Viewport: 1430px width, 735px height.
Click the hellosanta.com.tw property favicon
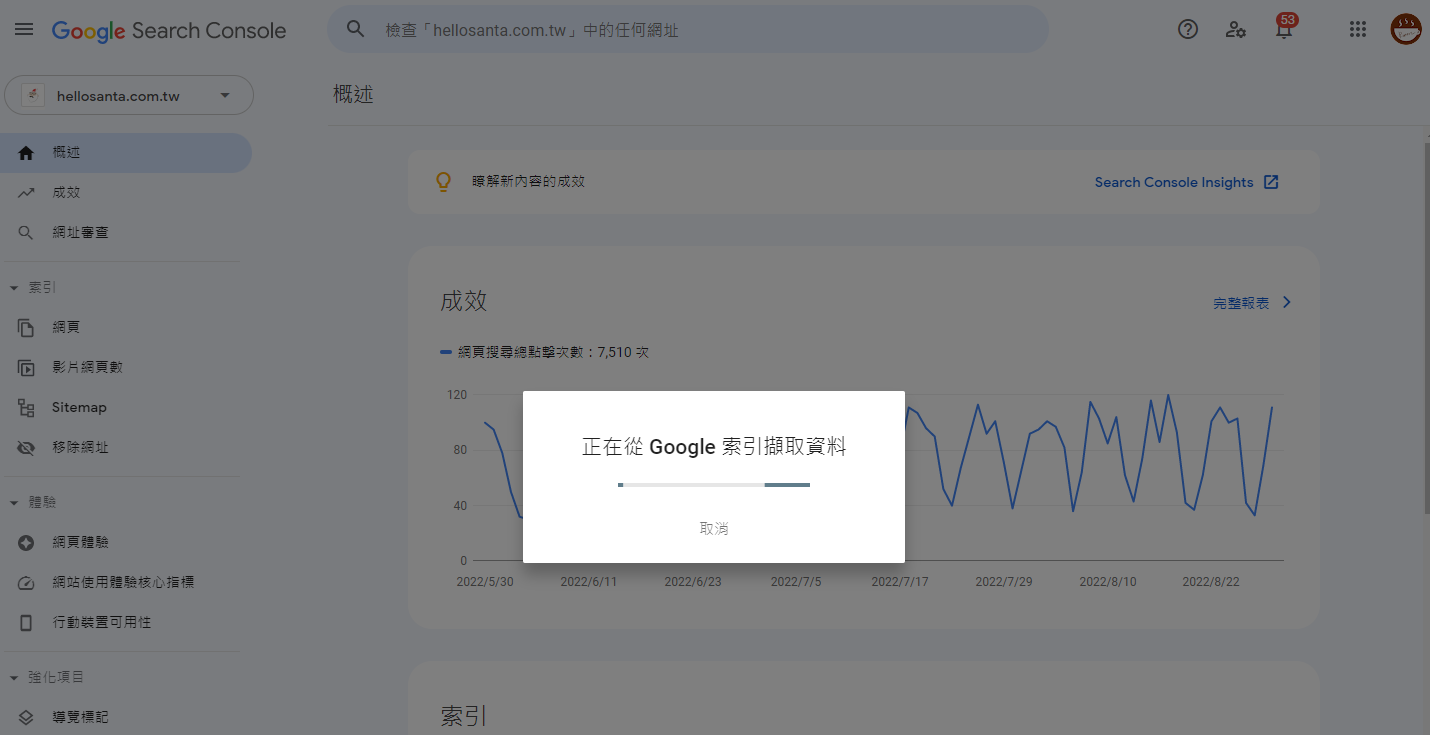coord(33,96)
